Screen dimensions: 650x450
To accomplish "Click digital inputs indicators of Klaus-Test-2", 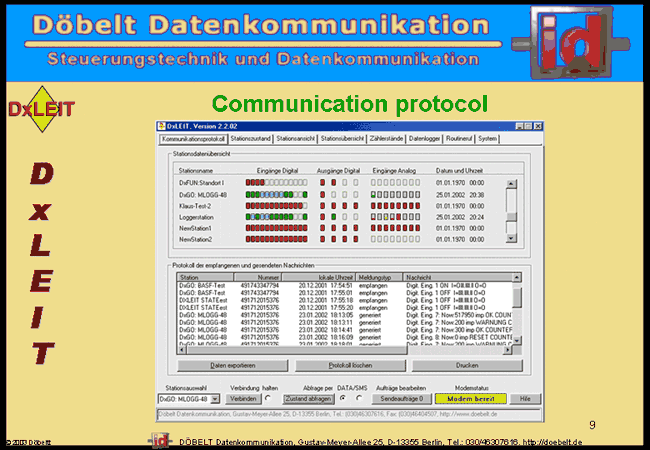I will (x=276, y=206).
